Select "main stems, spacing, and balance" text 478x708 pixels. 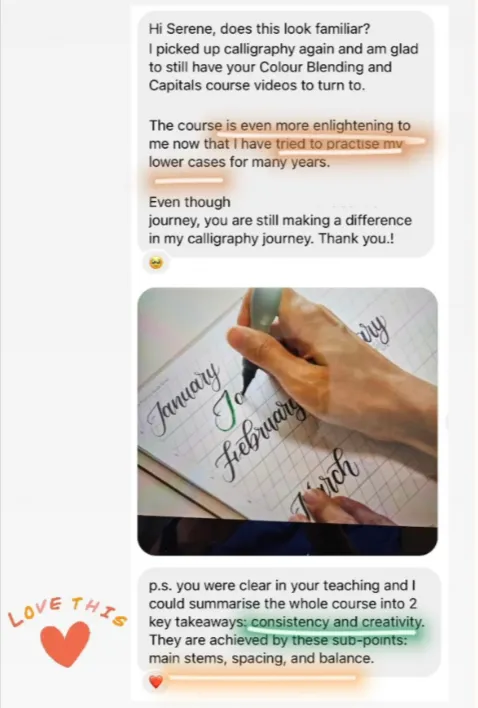click(x=261, y=659)
